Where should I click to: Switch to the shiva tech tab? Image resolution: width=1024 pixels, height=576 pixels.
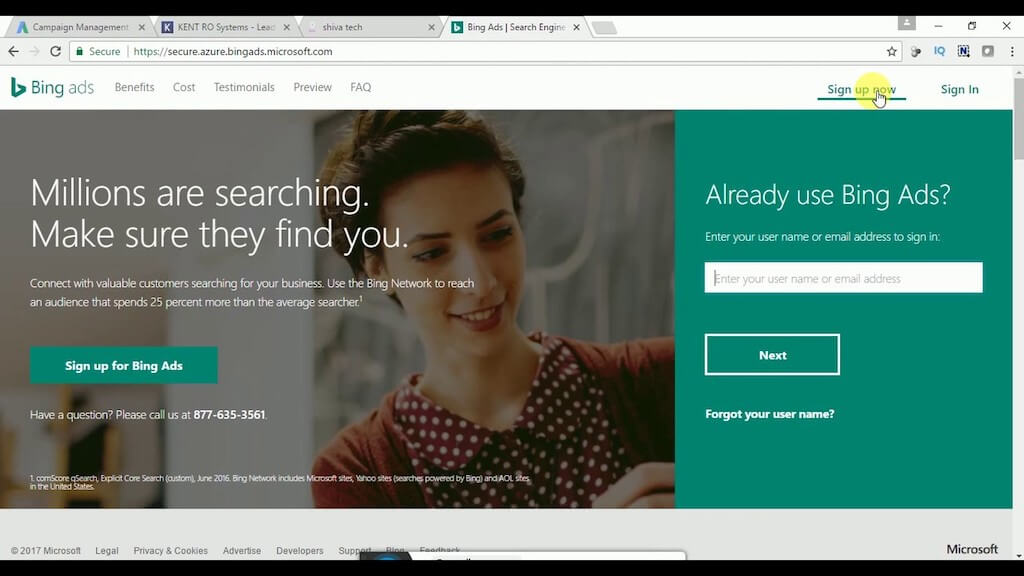[x=370, y=27]
